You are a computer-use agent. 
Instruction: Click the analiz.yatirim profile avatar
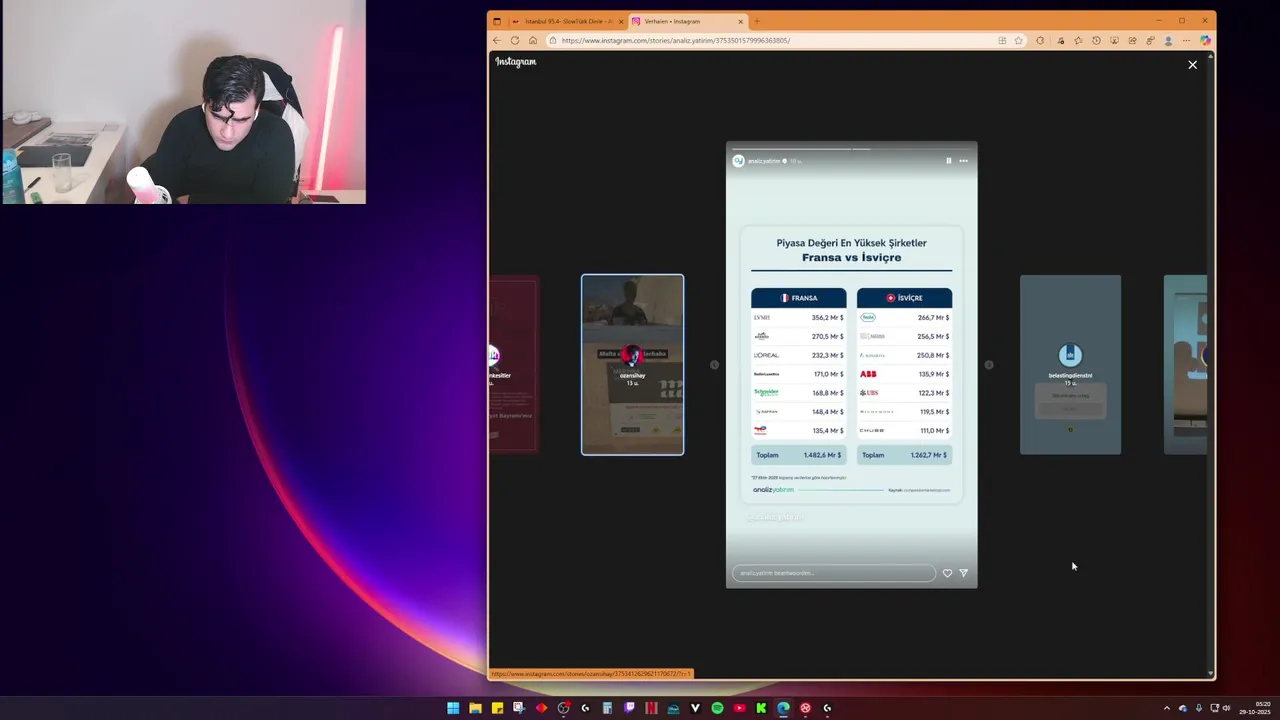[739, 161]
